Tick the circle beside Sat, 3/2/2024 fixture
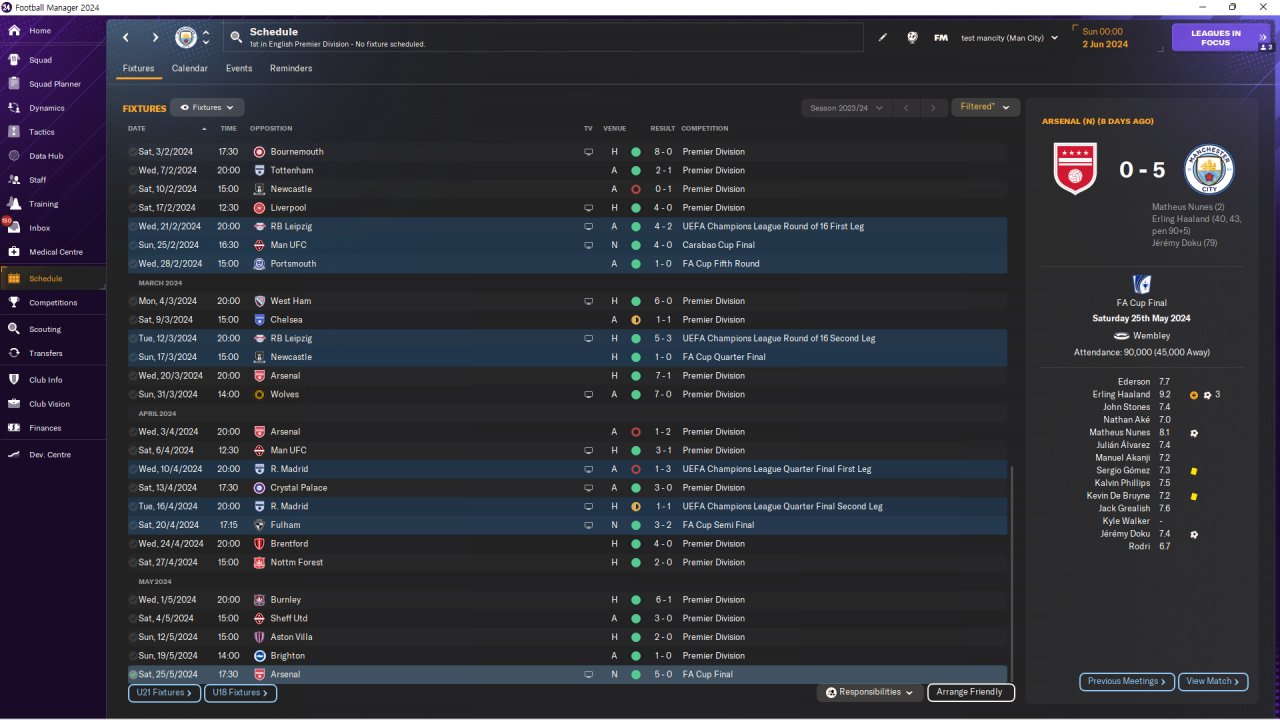This screenshot has height=720, width=1280. pos(133,152)
